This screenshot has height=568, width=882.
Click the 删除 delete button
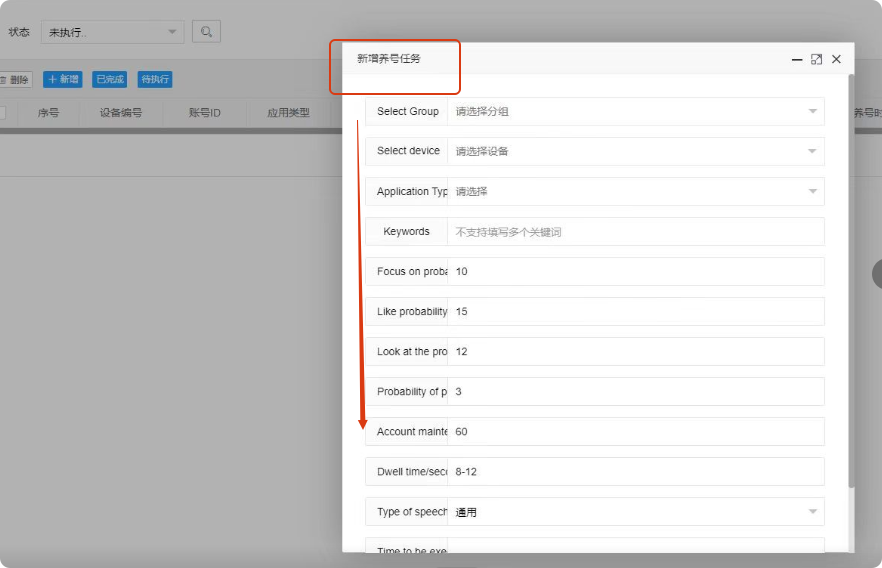pos(15,80)
